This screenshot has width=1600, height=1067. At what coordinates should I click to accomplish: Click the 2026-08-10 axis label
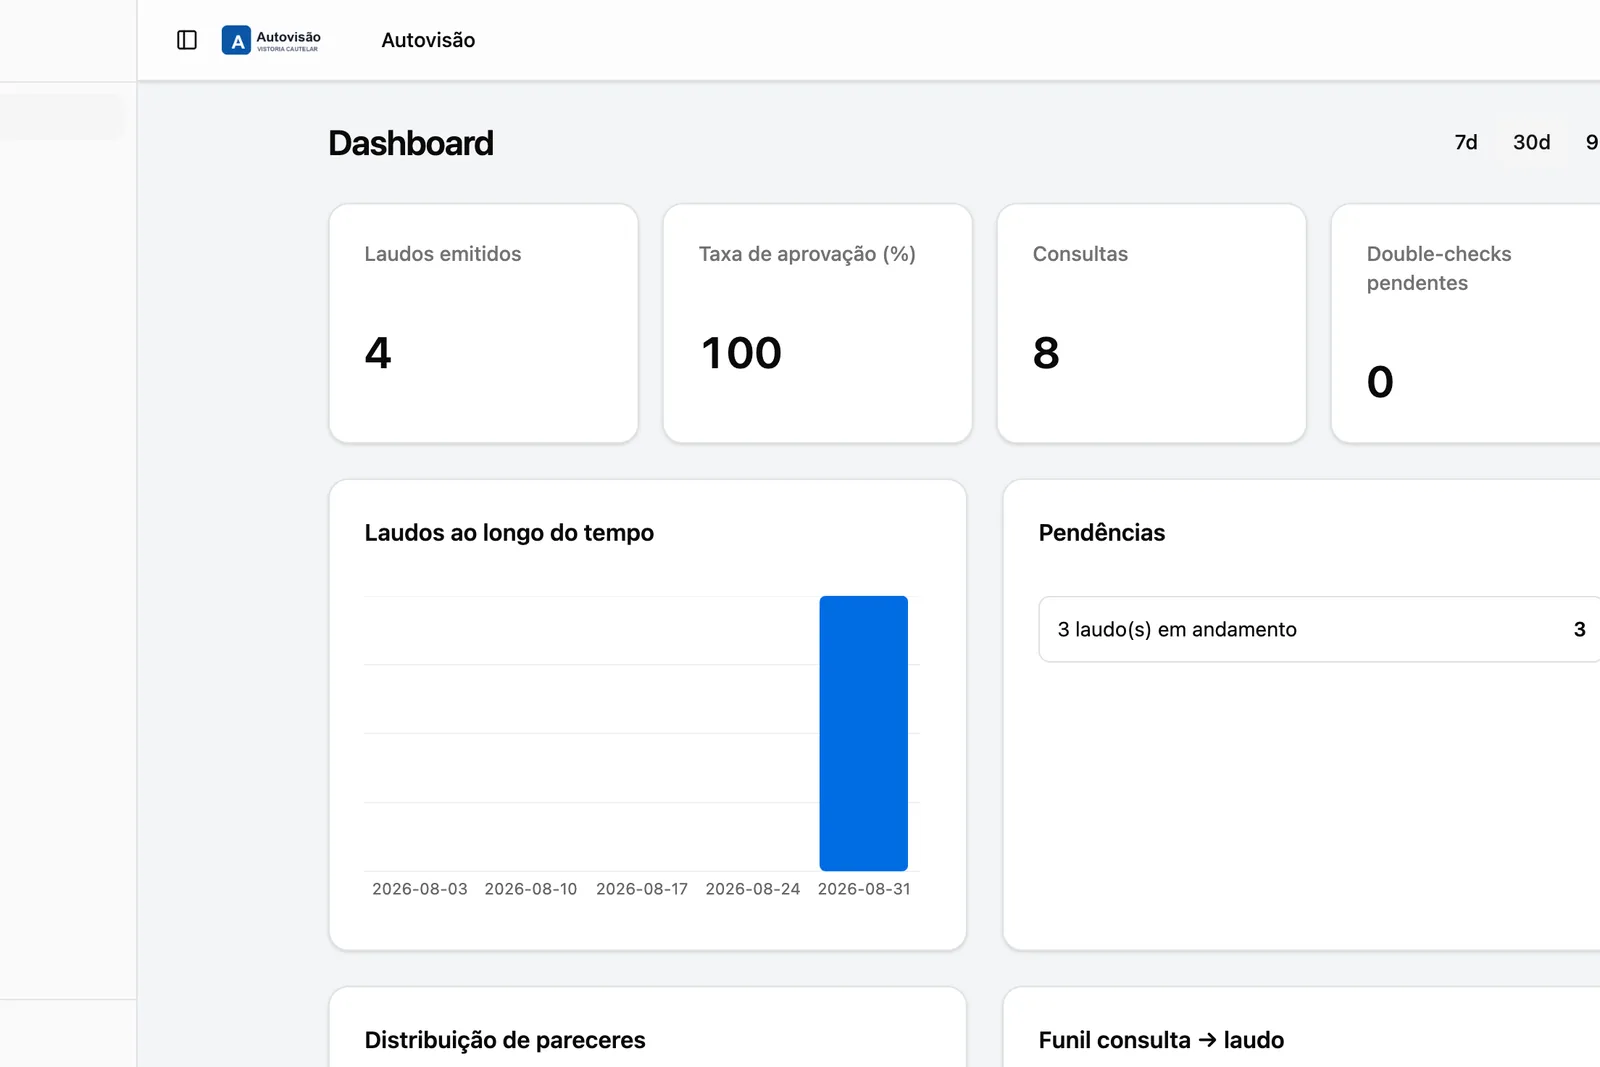[531, 889]
